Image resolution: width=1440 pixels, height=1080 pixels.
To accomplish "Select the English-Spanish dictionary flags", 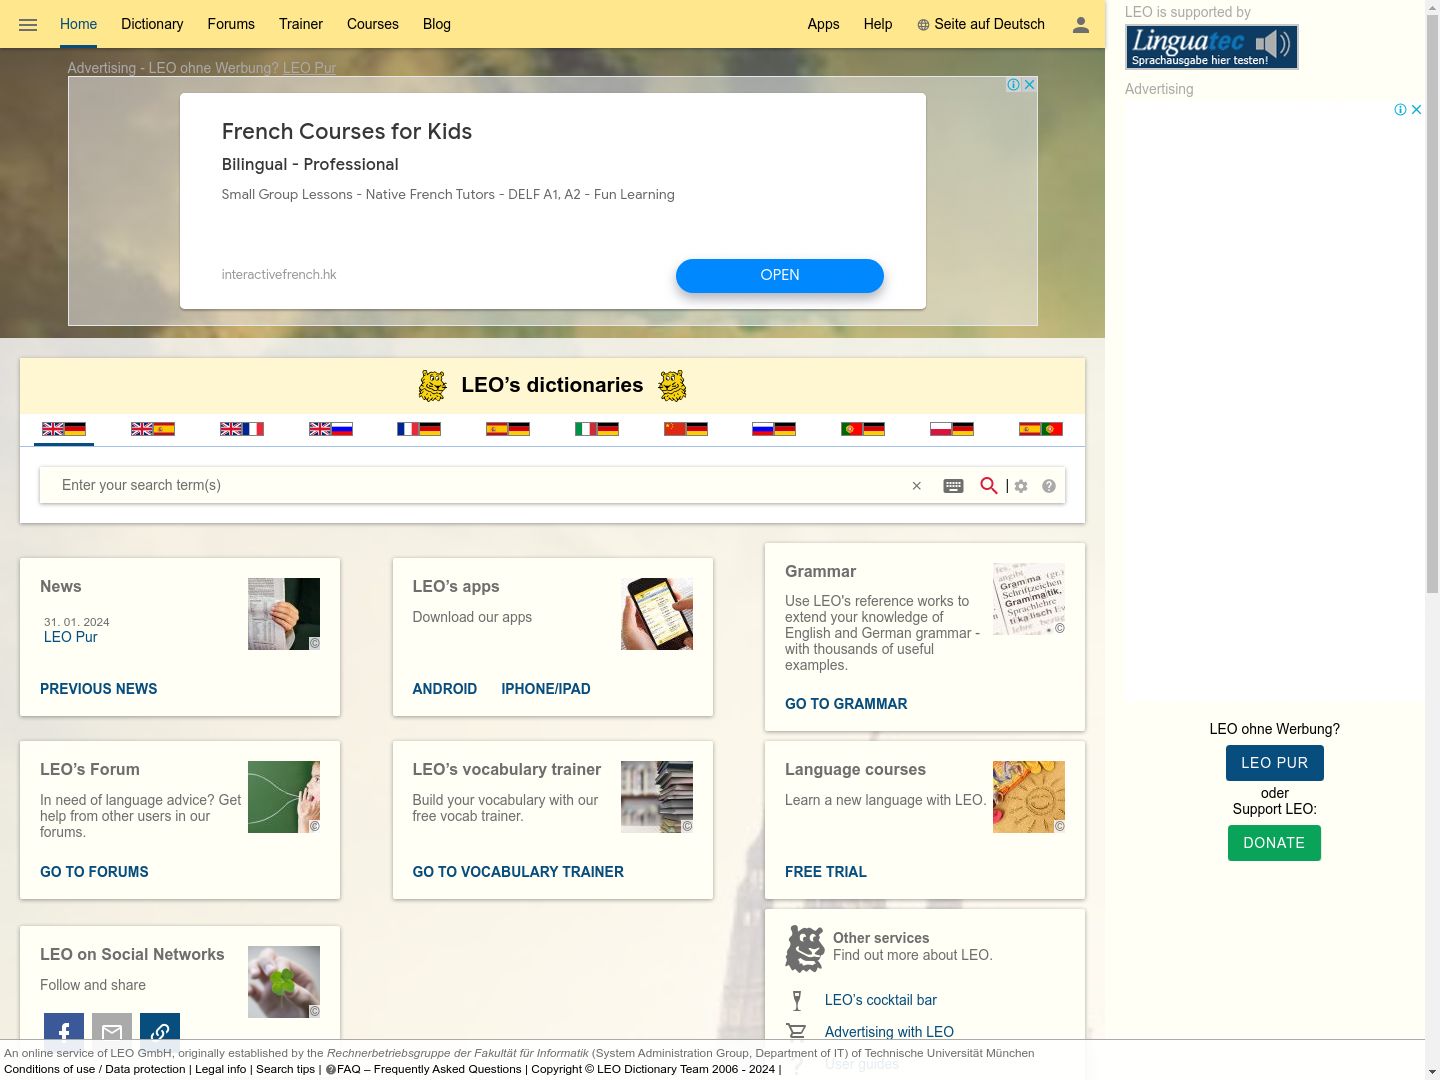I will tap(153, 429).
